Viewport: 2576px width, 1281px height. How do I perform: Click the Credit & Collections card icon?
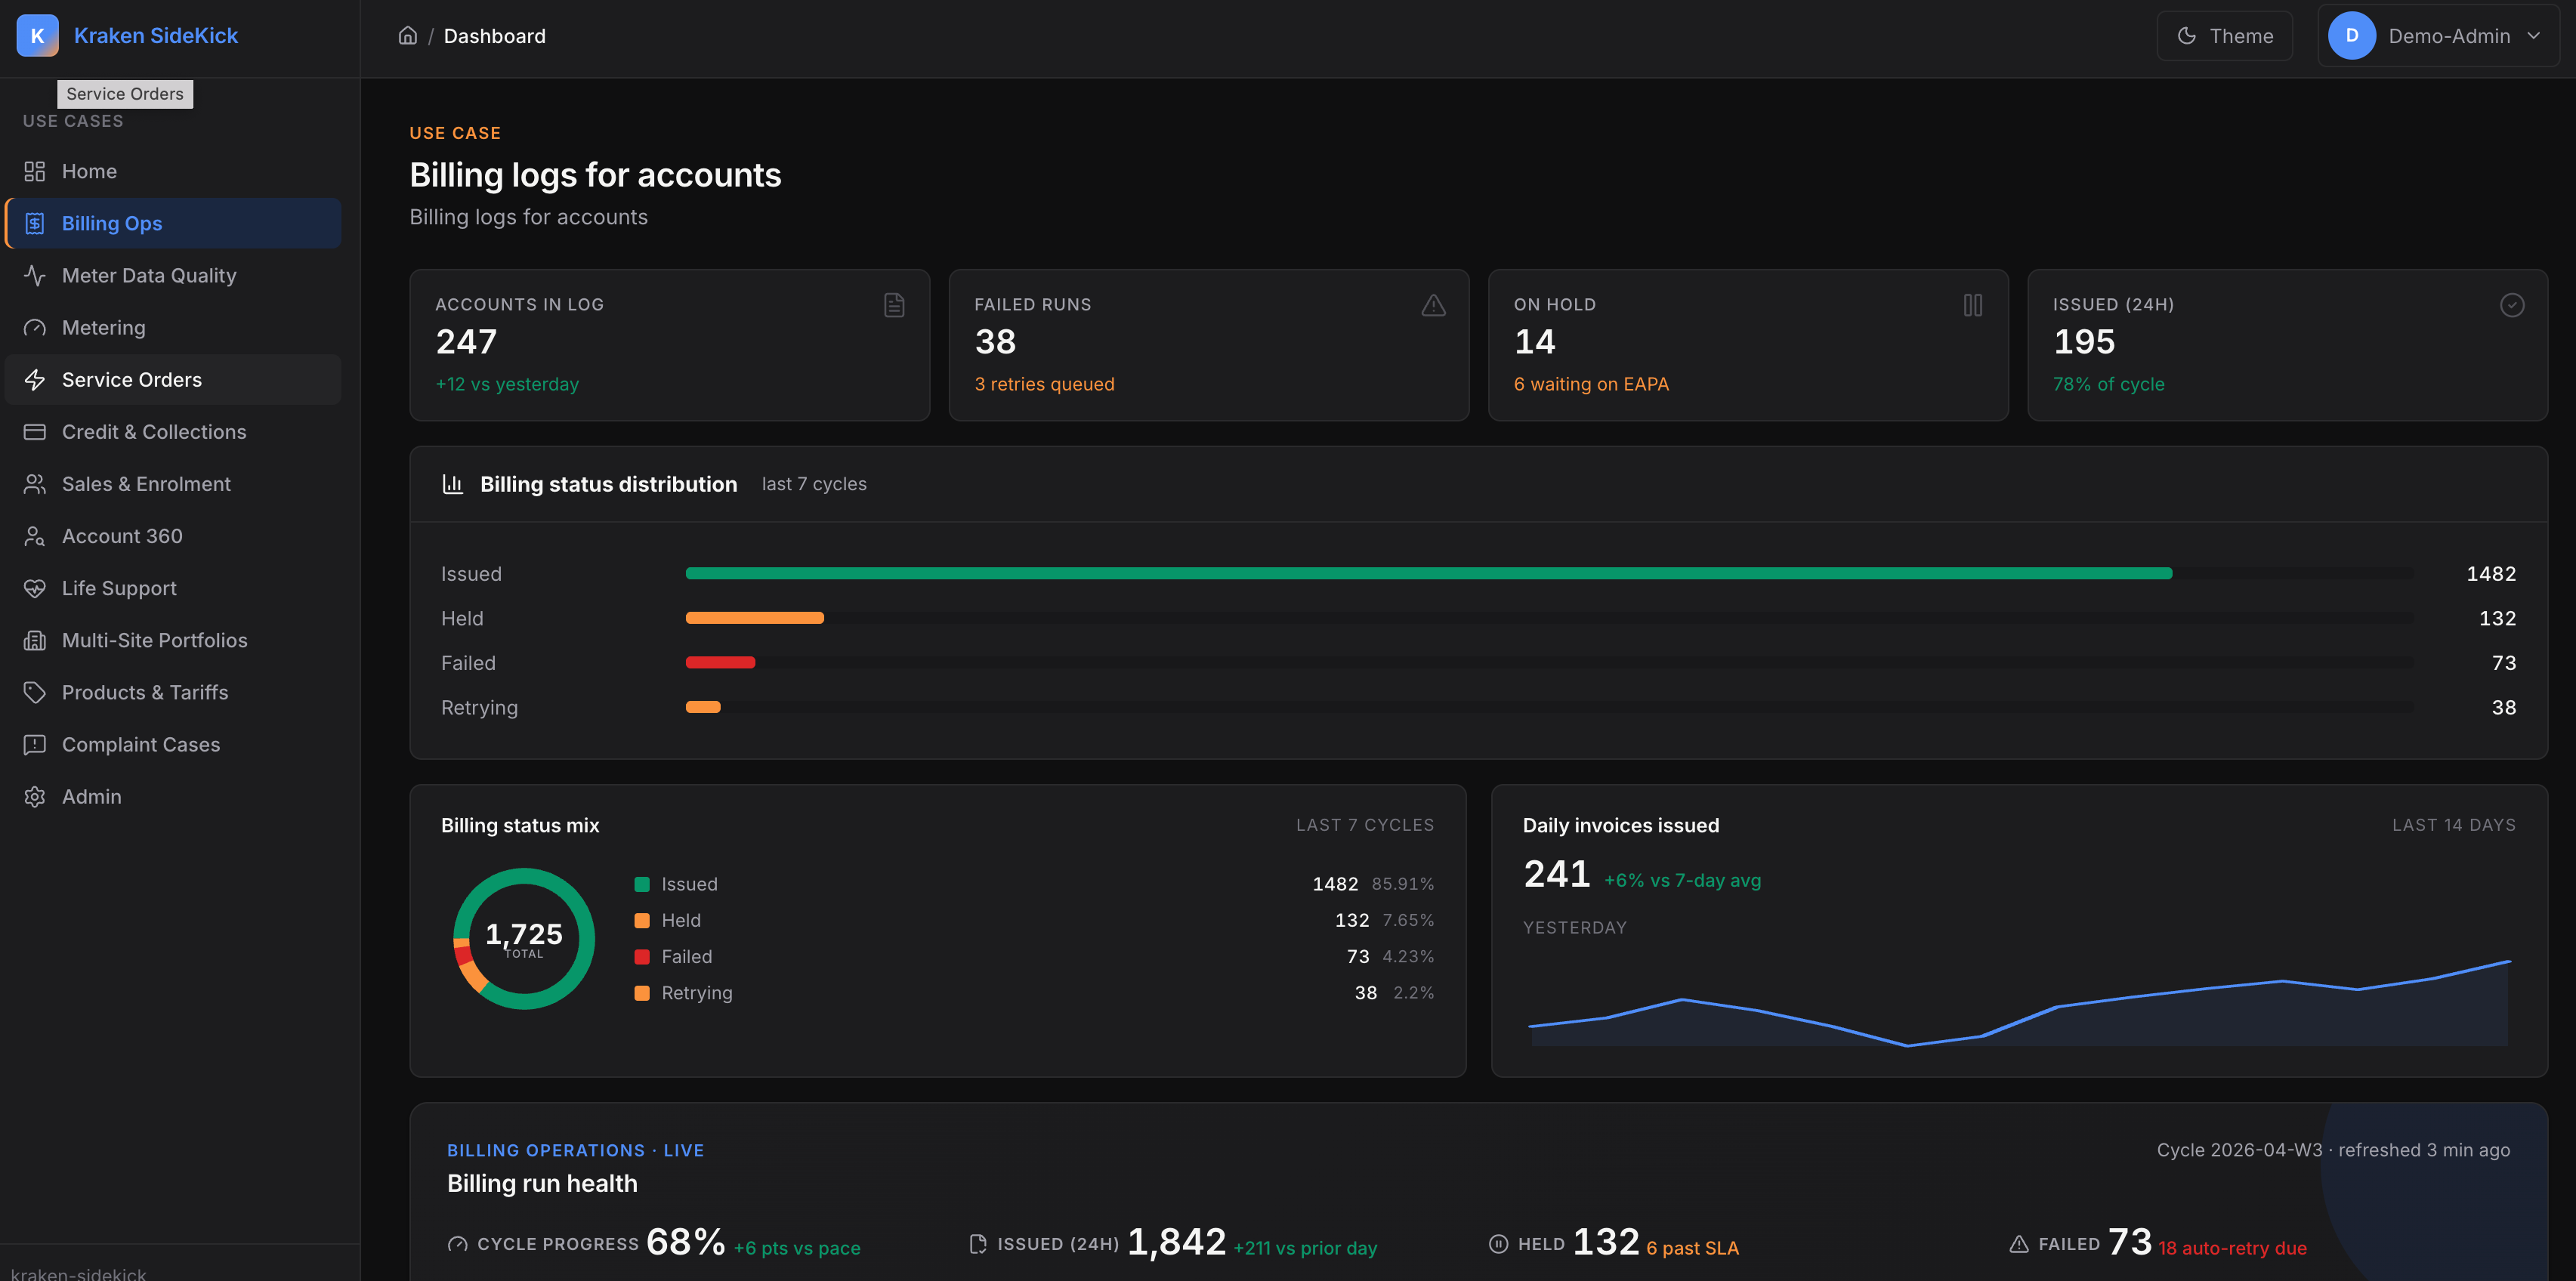35,431
